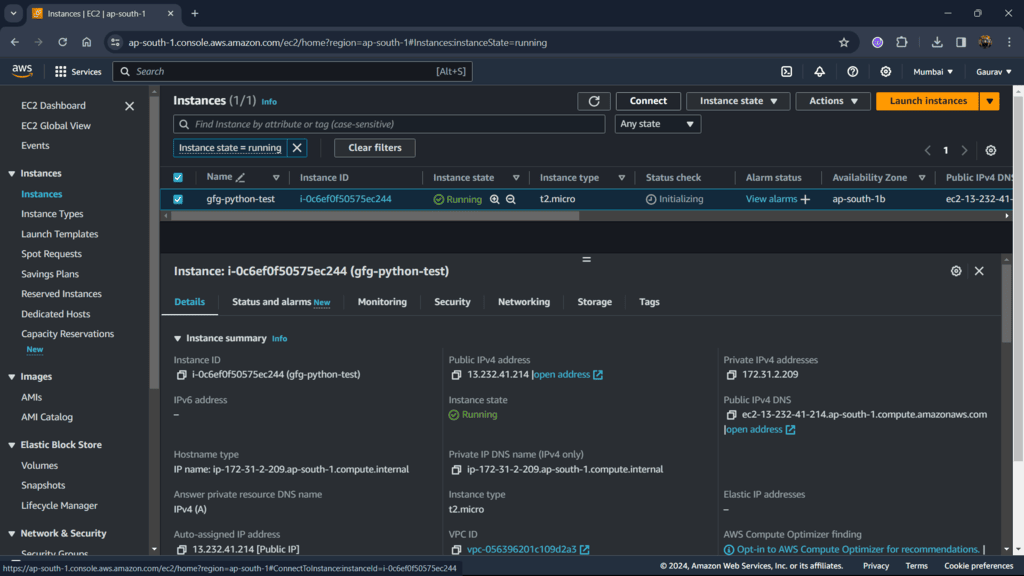Collapse the Instance summary section
The height and width of the screenshot is (576, 1024).
[178, 338]
